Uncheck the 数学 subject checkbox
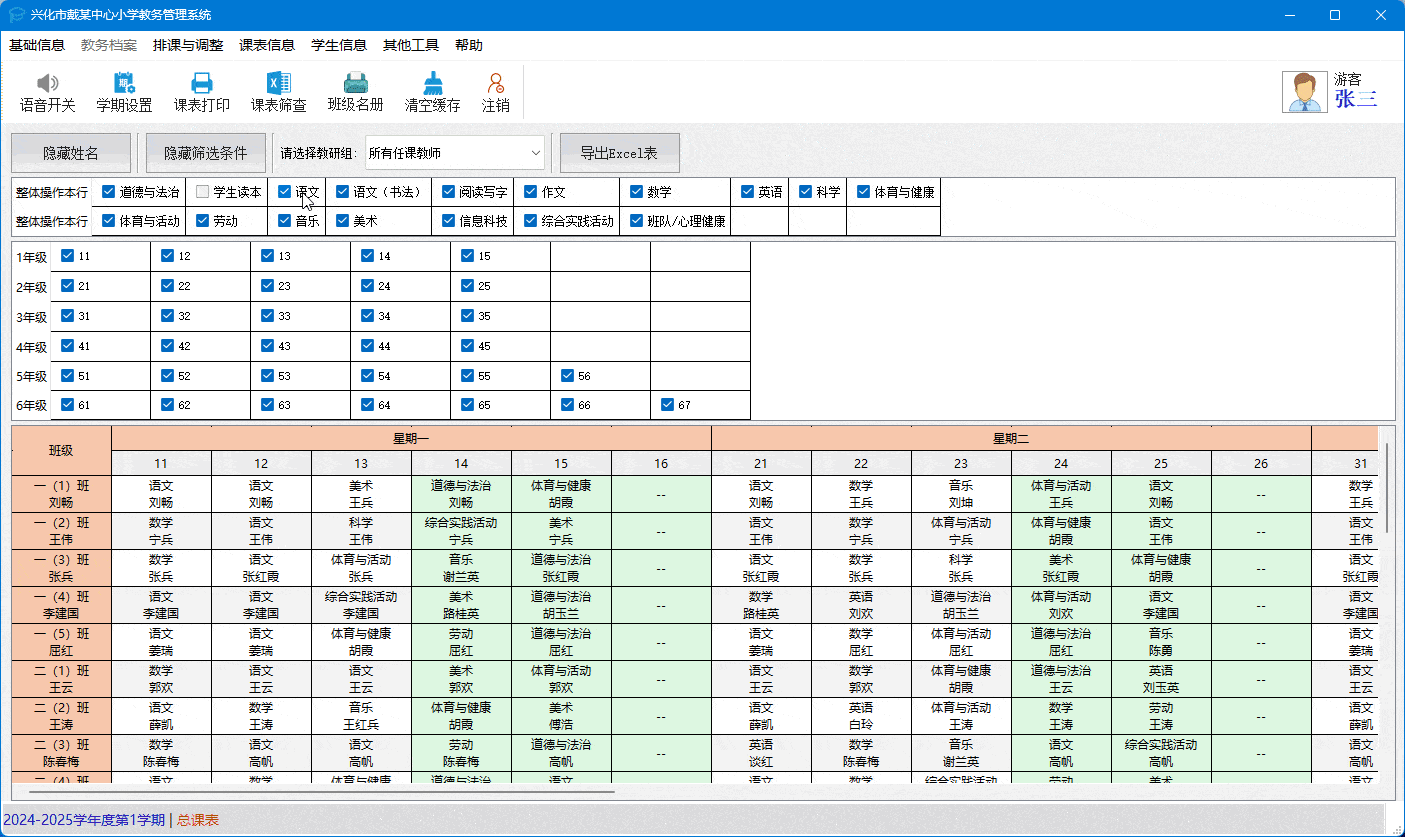1405x837 pixels. click(x=637, y=192)
